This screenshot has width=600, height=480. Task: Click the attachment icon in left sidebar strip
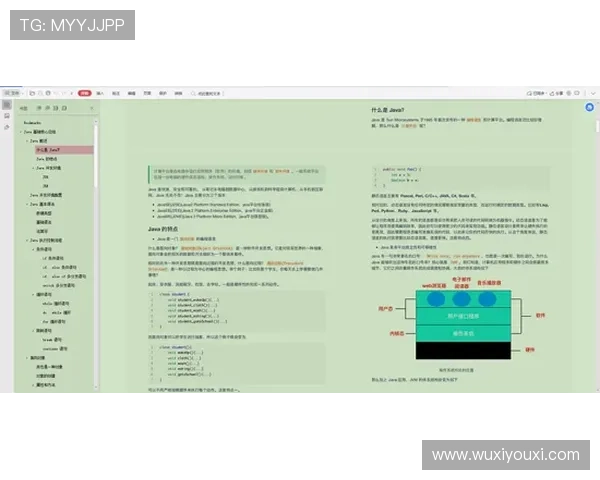coord(7,127)
